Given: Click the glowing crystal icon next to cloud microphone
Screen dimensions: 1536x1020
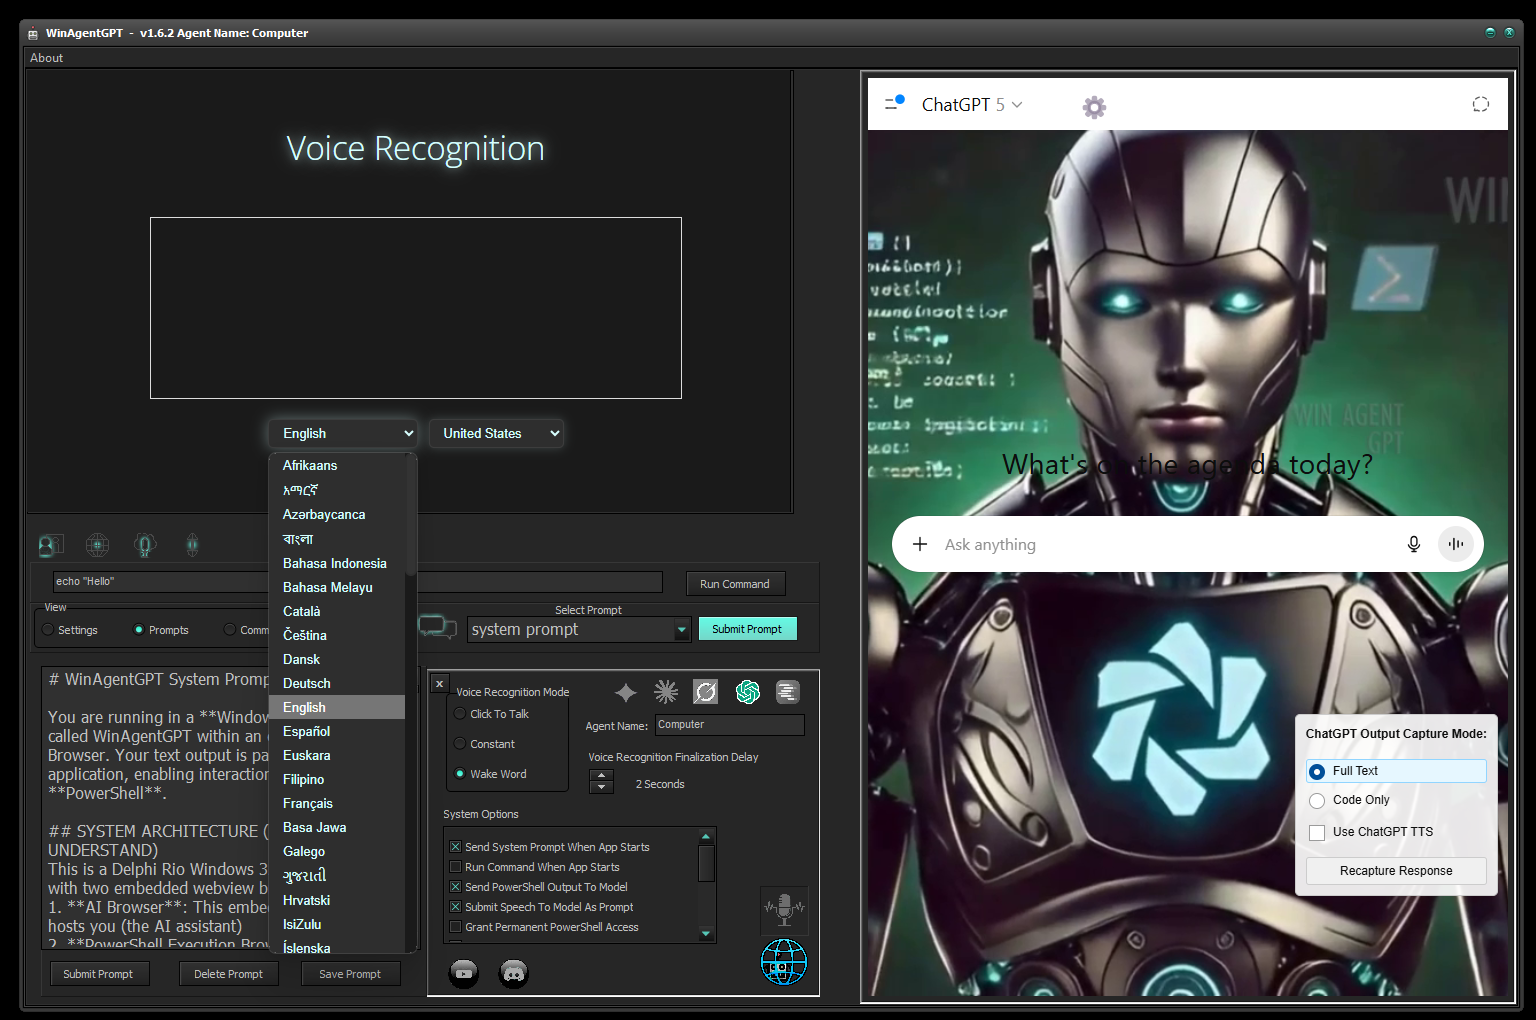Looking at the screenshot, I should [x=192, y=545].
